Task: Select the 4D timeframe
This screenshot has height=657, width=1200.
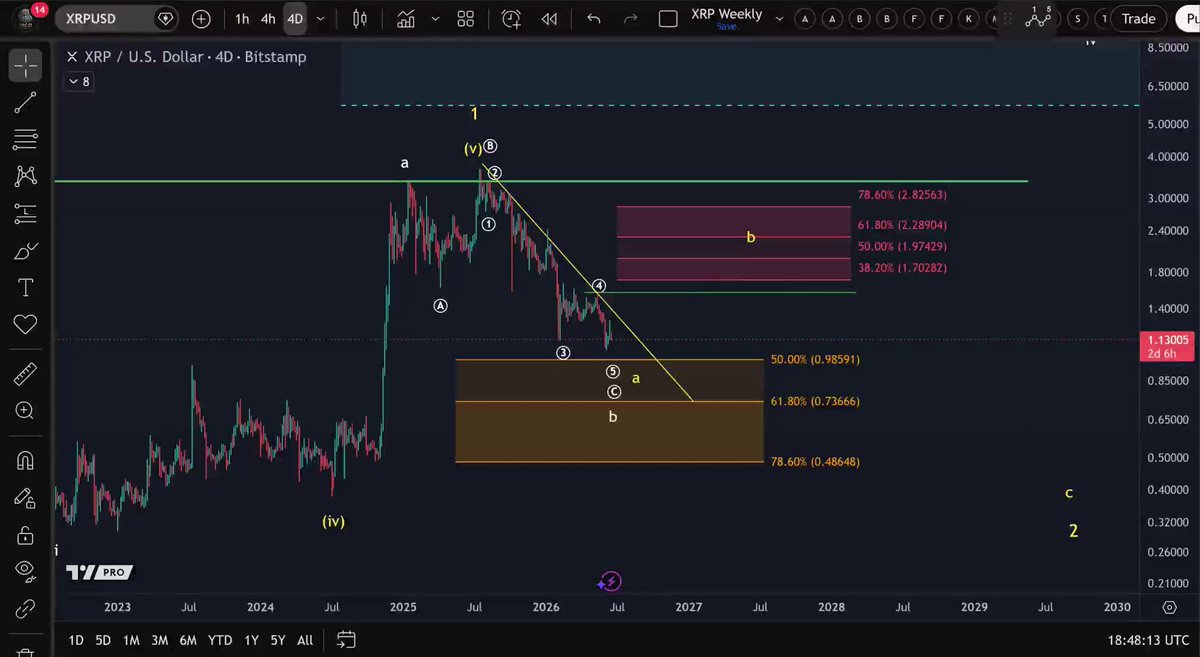Action: point(294,18)
